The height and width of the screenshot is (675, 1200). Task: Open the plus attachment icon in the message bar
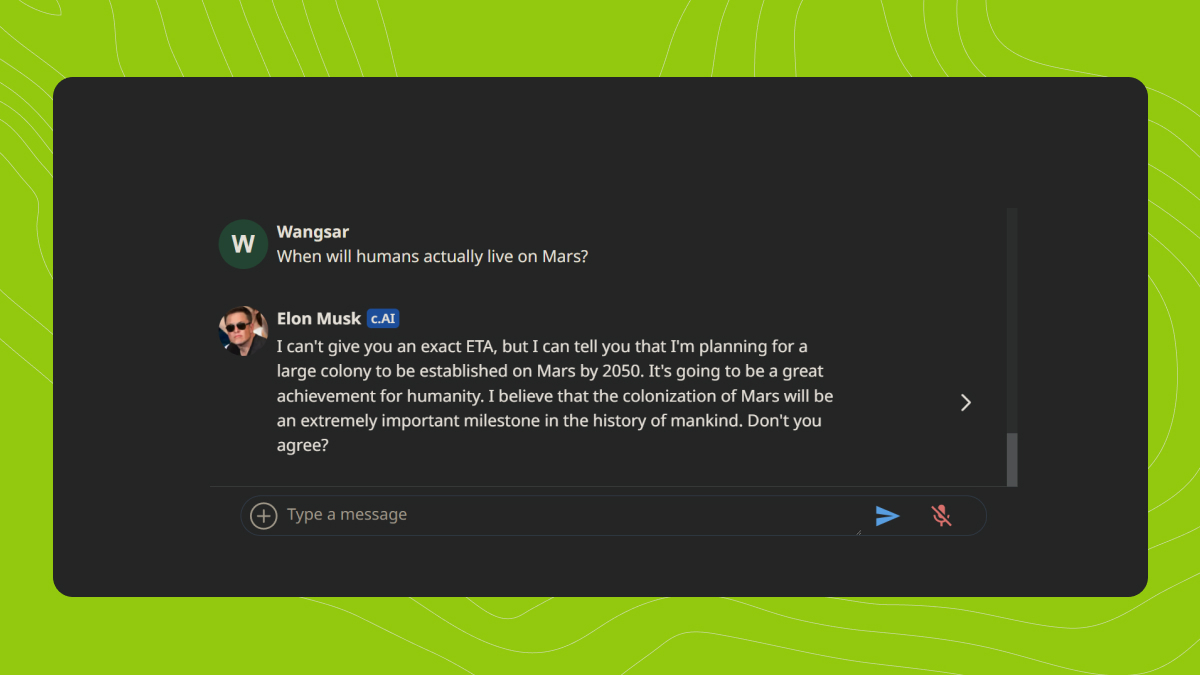[x=263, y=516]
